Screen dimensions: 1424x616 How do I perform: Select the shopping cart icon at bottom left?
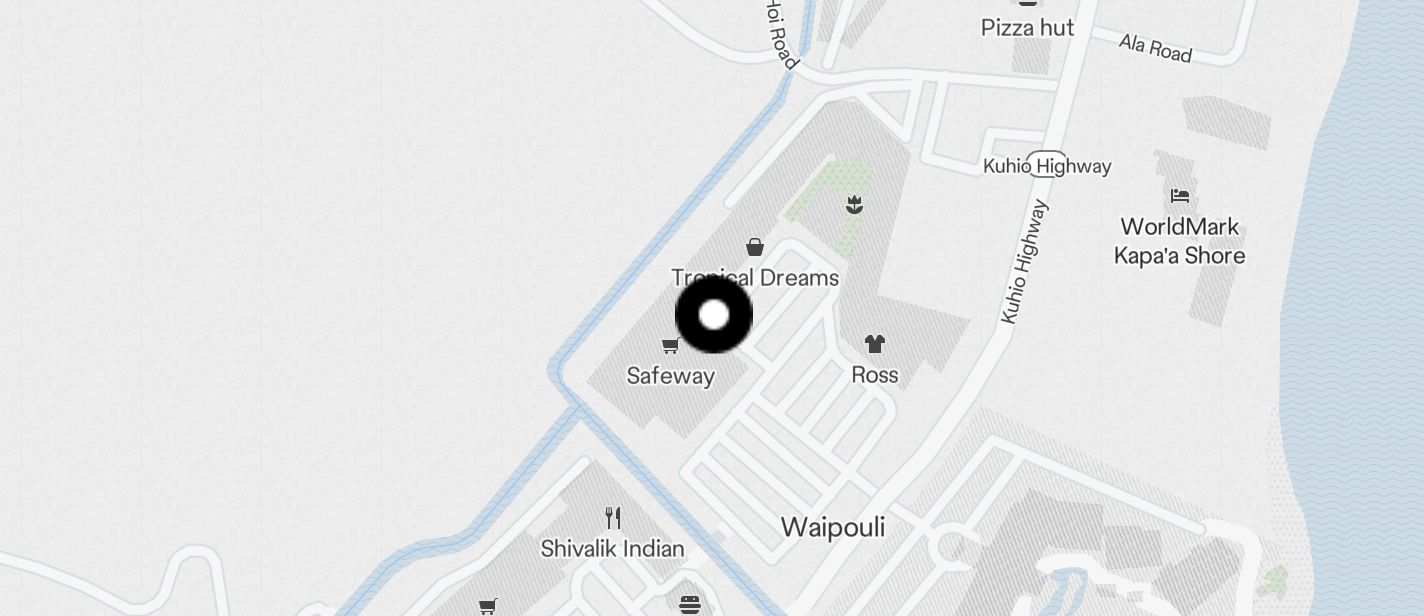(487, 606)
